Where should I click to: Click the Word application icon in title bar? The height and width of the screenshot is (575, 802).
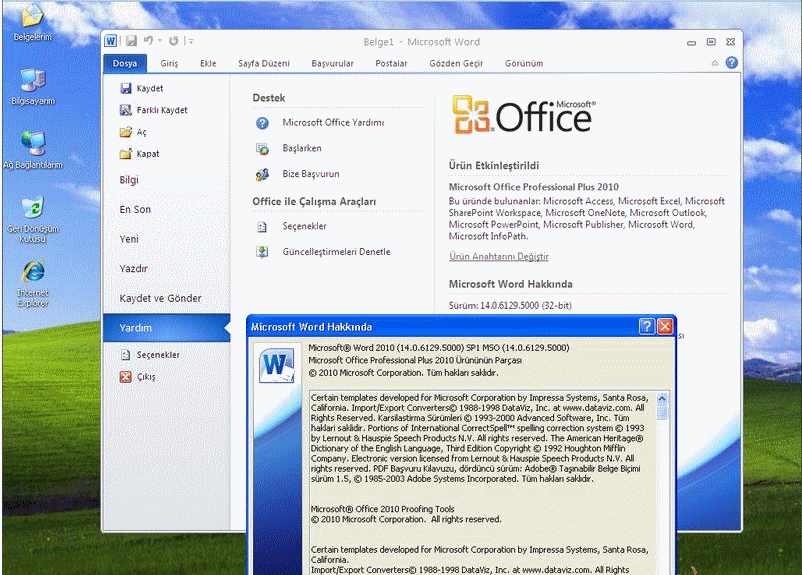[110, 41]
